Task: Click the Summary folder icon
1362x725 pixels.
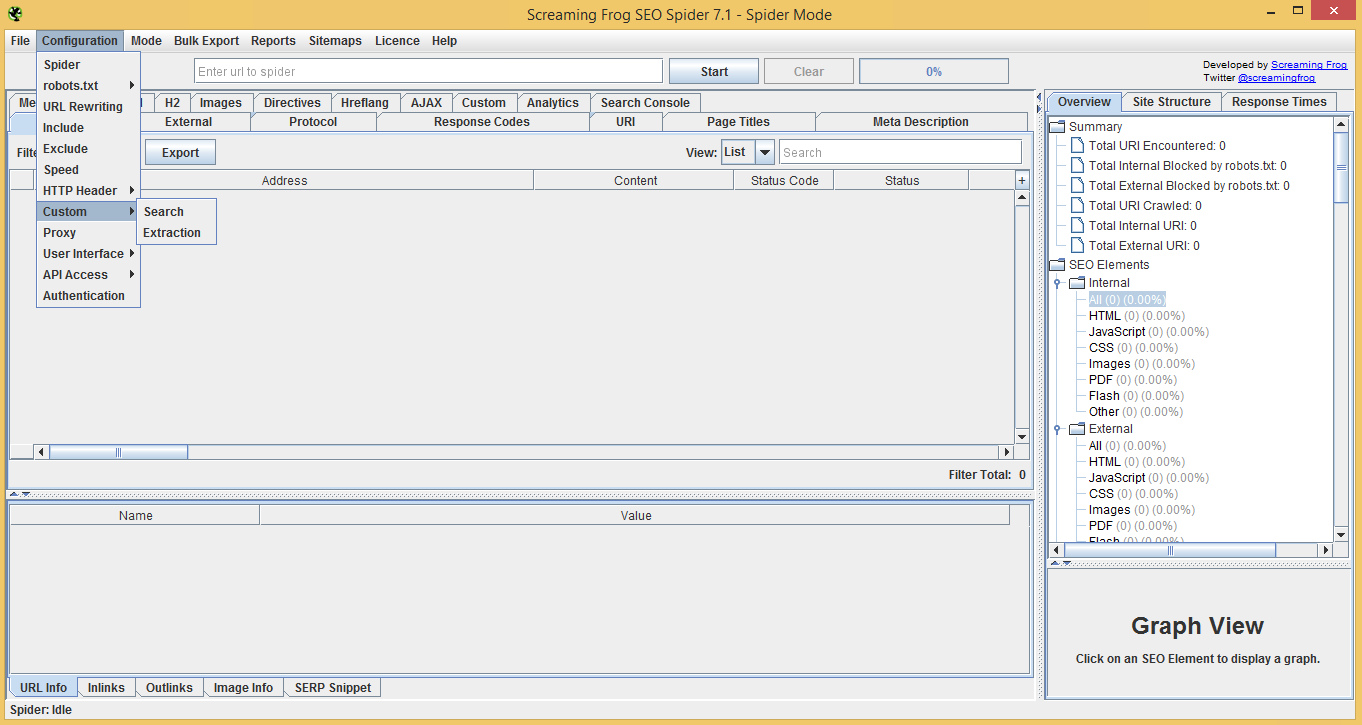Action: click(x=1057, y=127)
